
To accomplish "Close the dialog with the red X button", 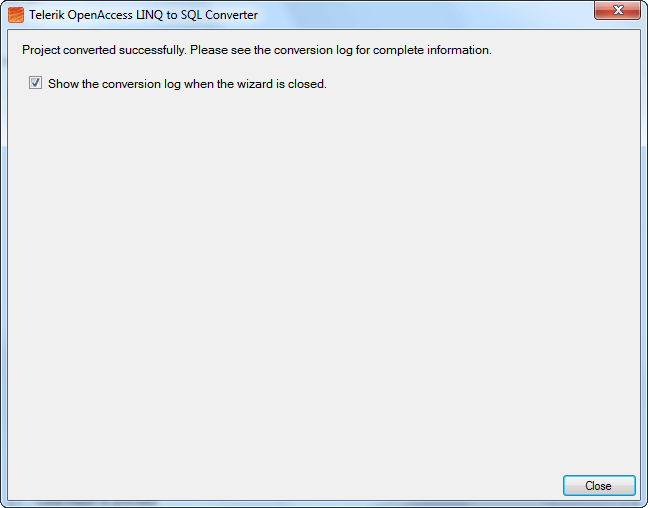I will click(617, 10).
